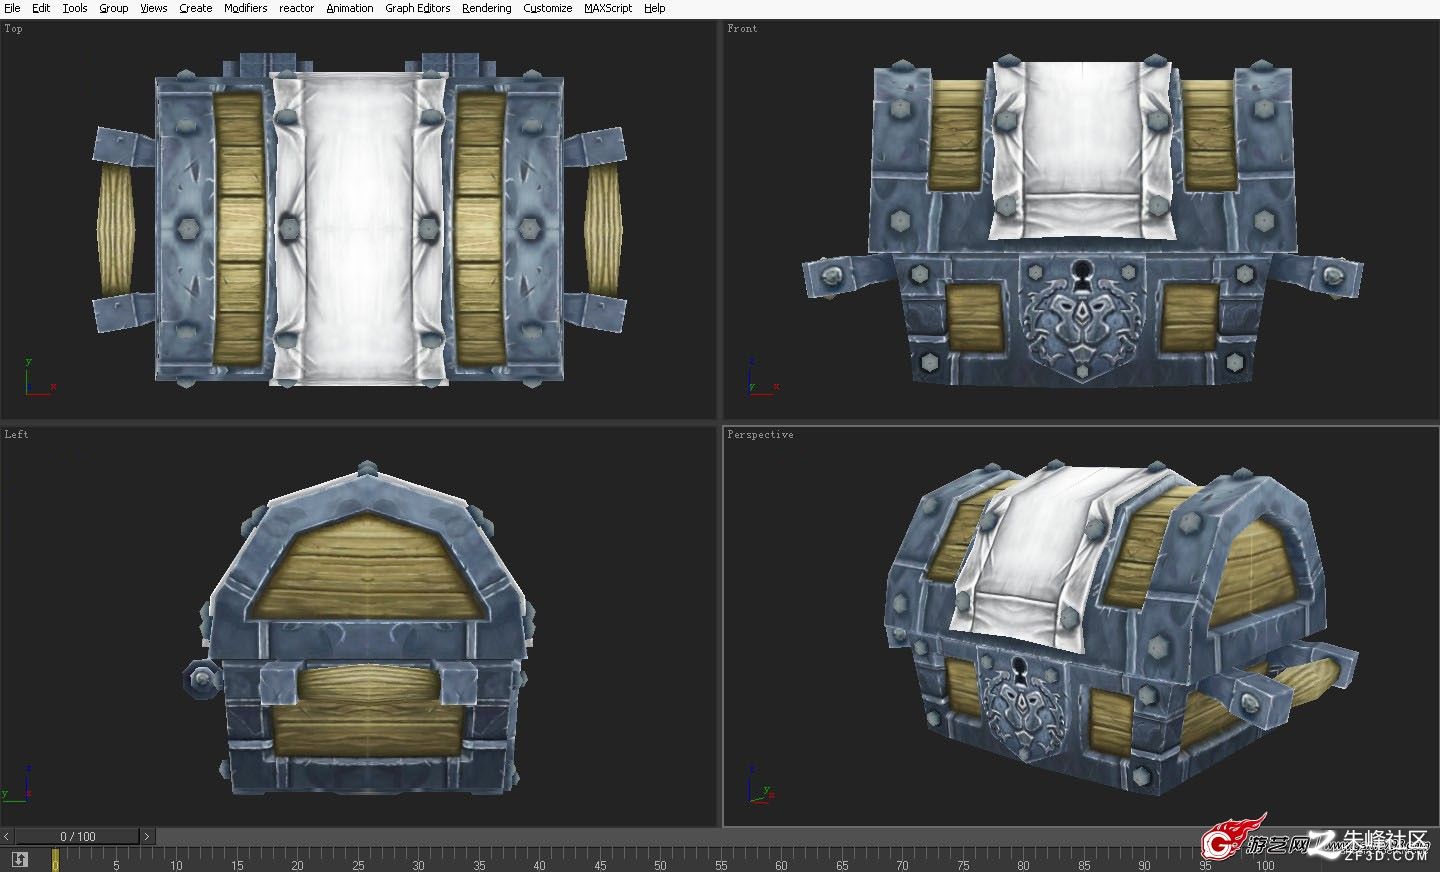Open the reactor menu
Image resolution: width=1440 pixels, height=872 pixels.
tap(297, 8)
